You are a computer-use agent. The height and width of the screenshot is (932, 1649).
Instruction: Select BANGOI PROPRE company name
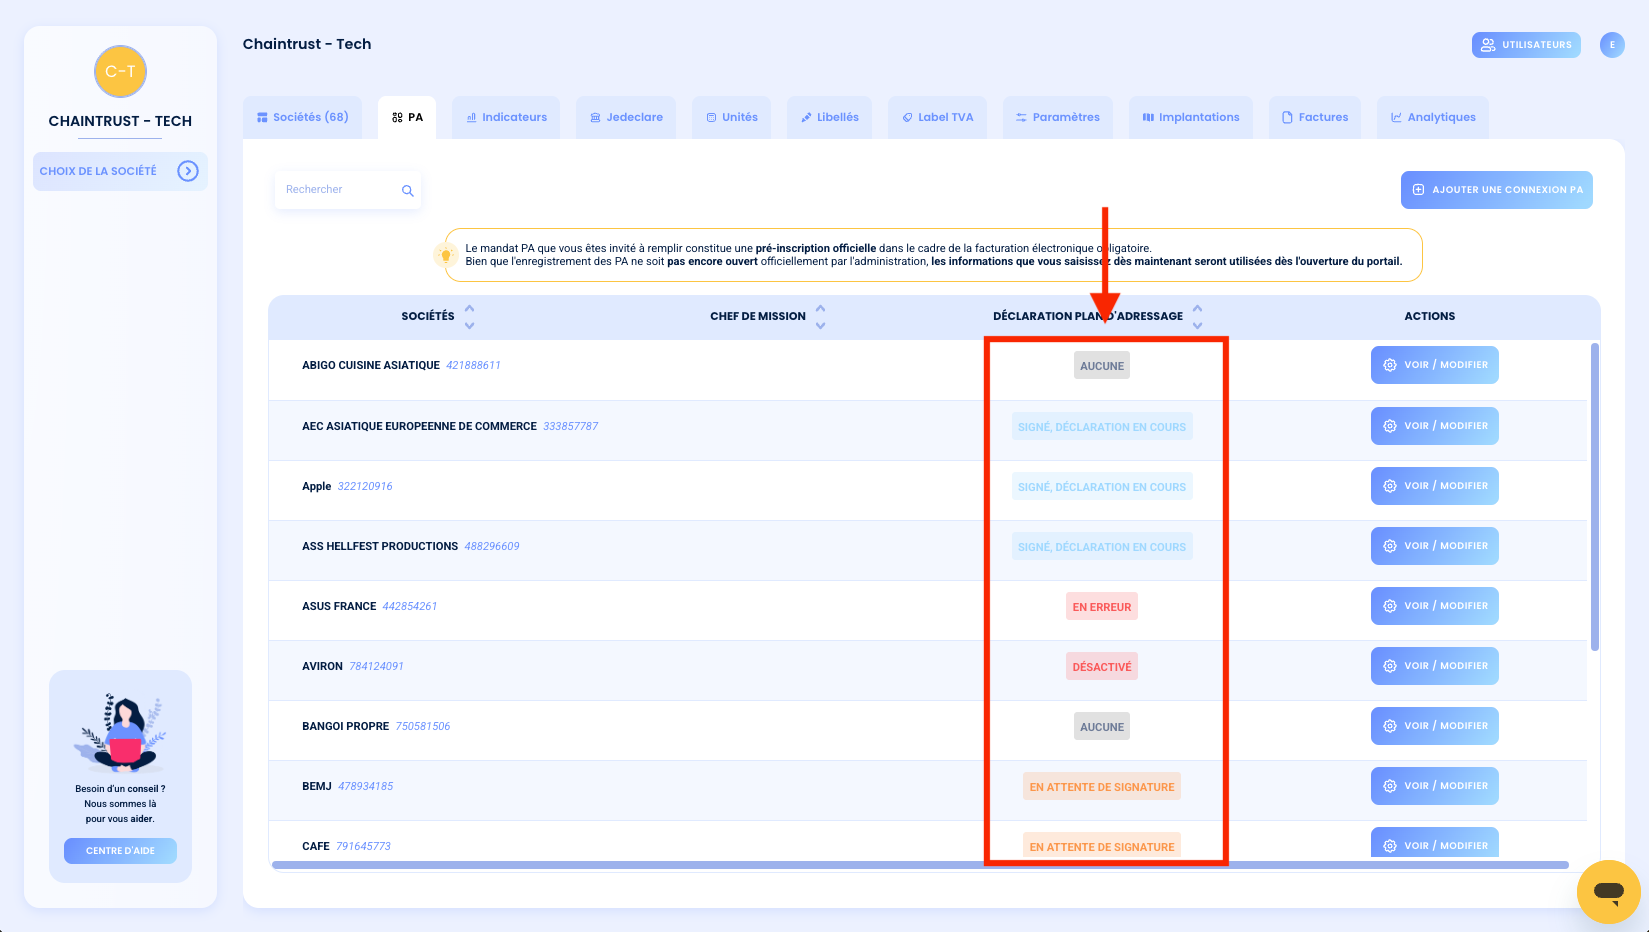(x=345, y=726)
